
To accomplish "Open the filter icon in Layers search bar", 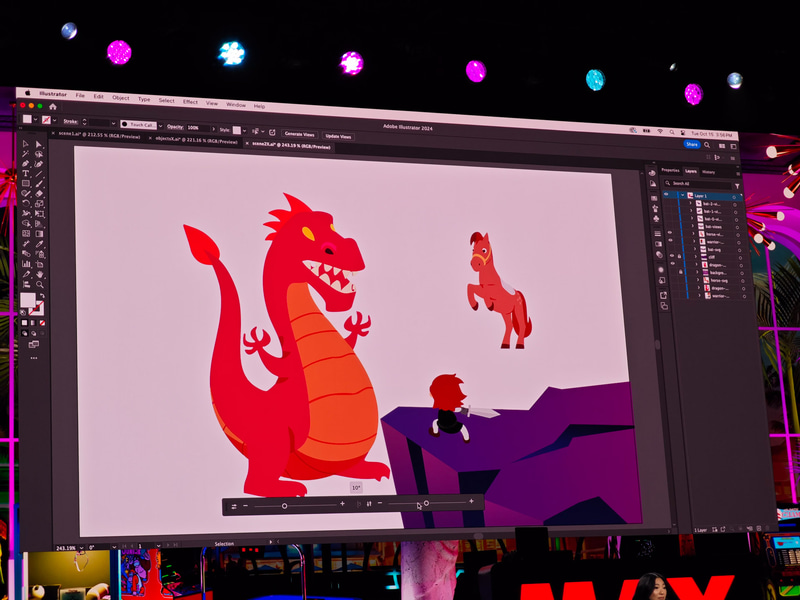I will click(x=737, y=184).
